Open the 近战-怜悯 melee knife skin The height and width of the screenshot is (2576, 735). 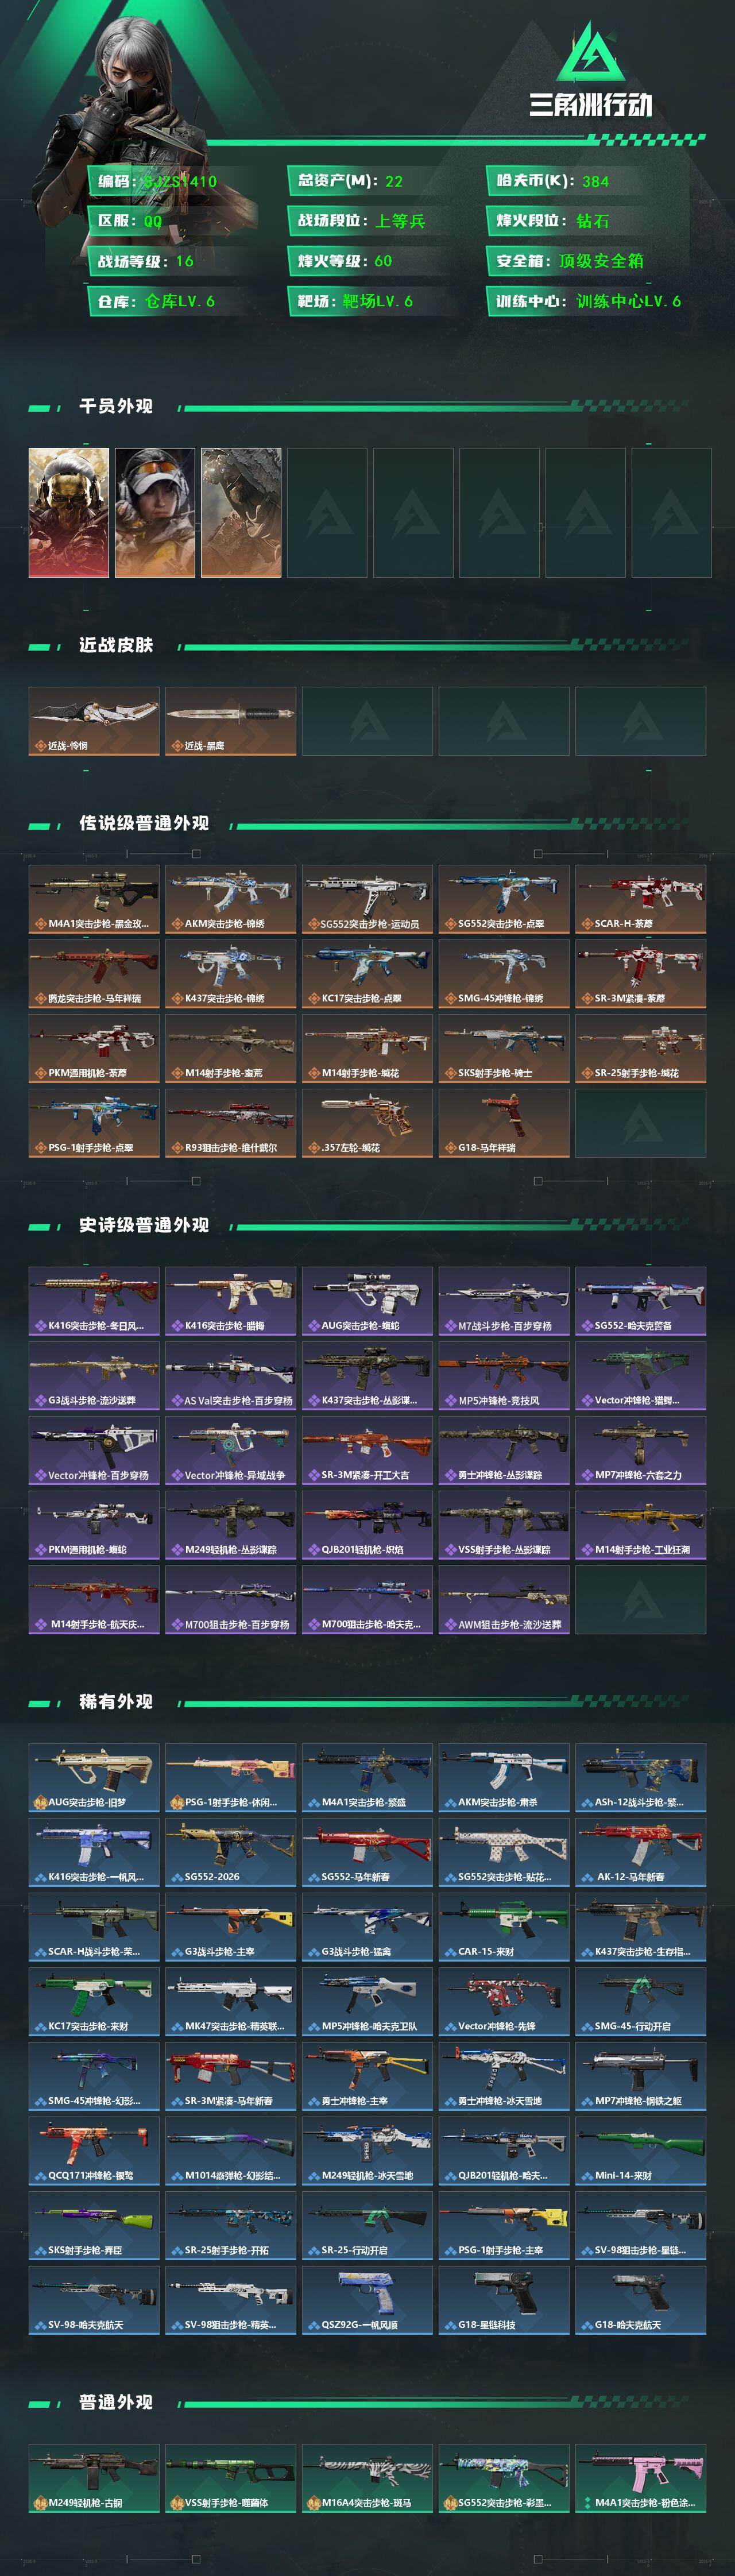pos(94,721)
